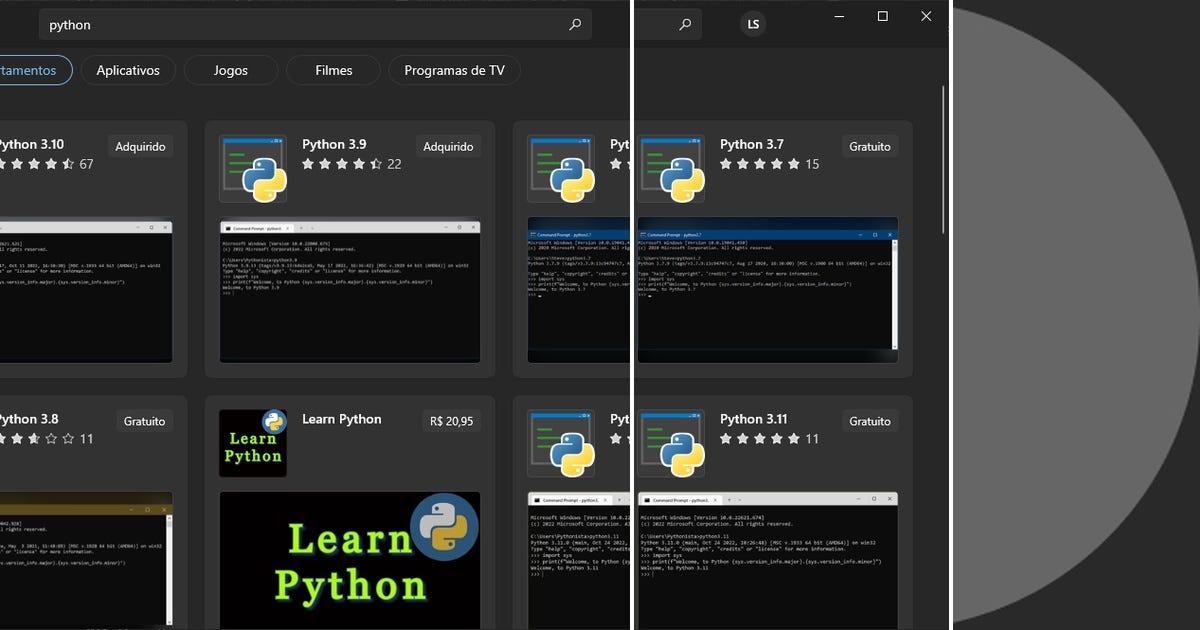
Task: Click the Learn Python course logo
Action: (253, 441)
